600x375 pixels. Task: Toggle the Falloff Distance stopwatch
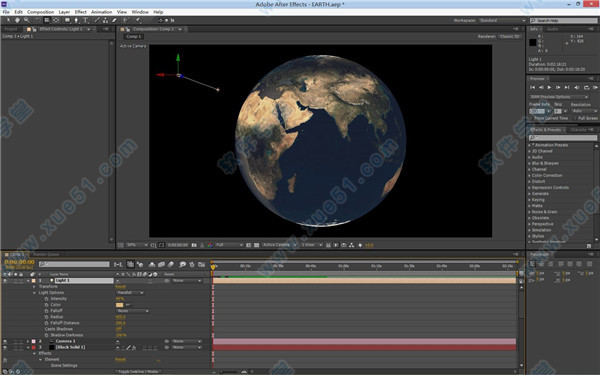(46, 323)
